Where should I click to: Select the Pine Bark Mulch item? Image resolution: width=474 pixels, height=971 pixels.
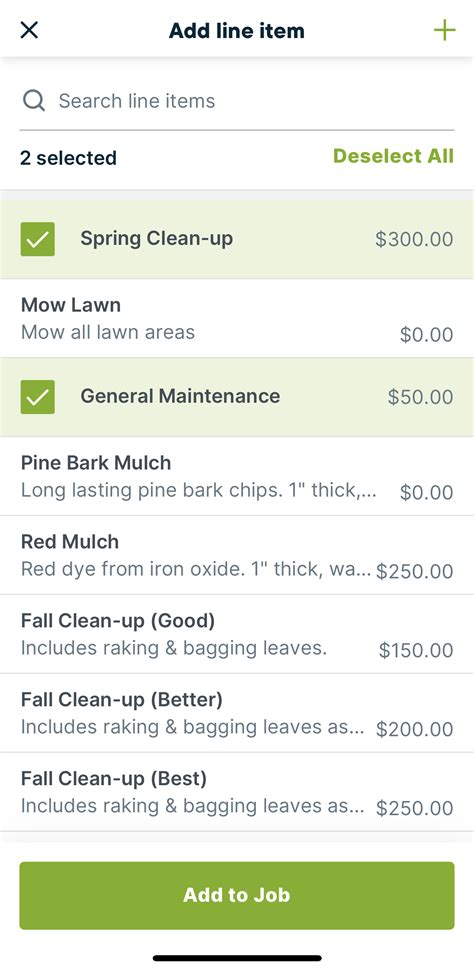[x=237, y=476]
